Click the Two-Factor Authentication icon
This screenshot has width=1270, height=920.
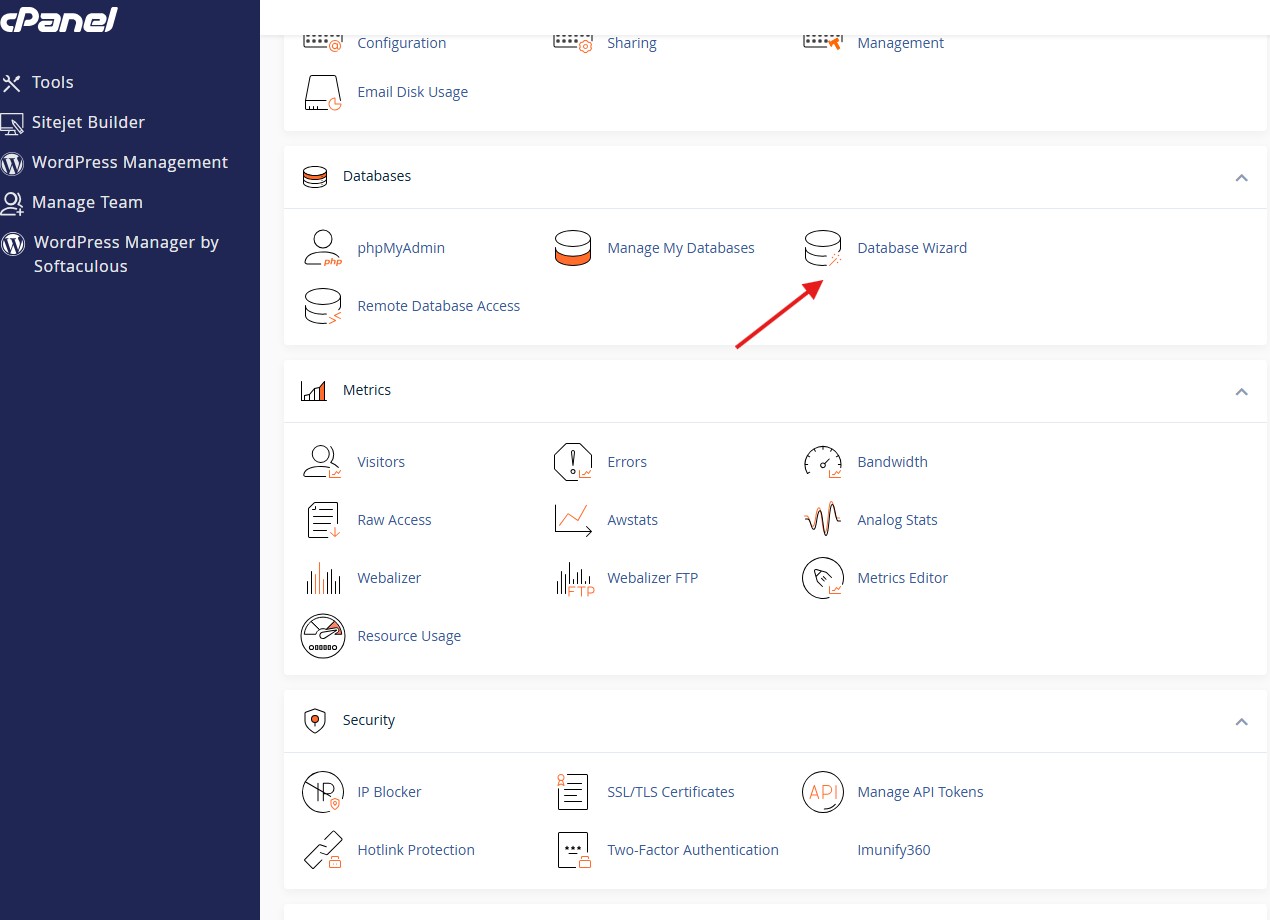573,850
